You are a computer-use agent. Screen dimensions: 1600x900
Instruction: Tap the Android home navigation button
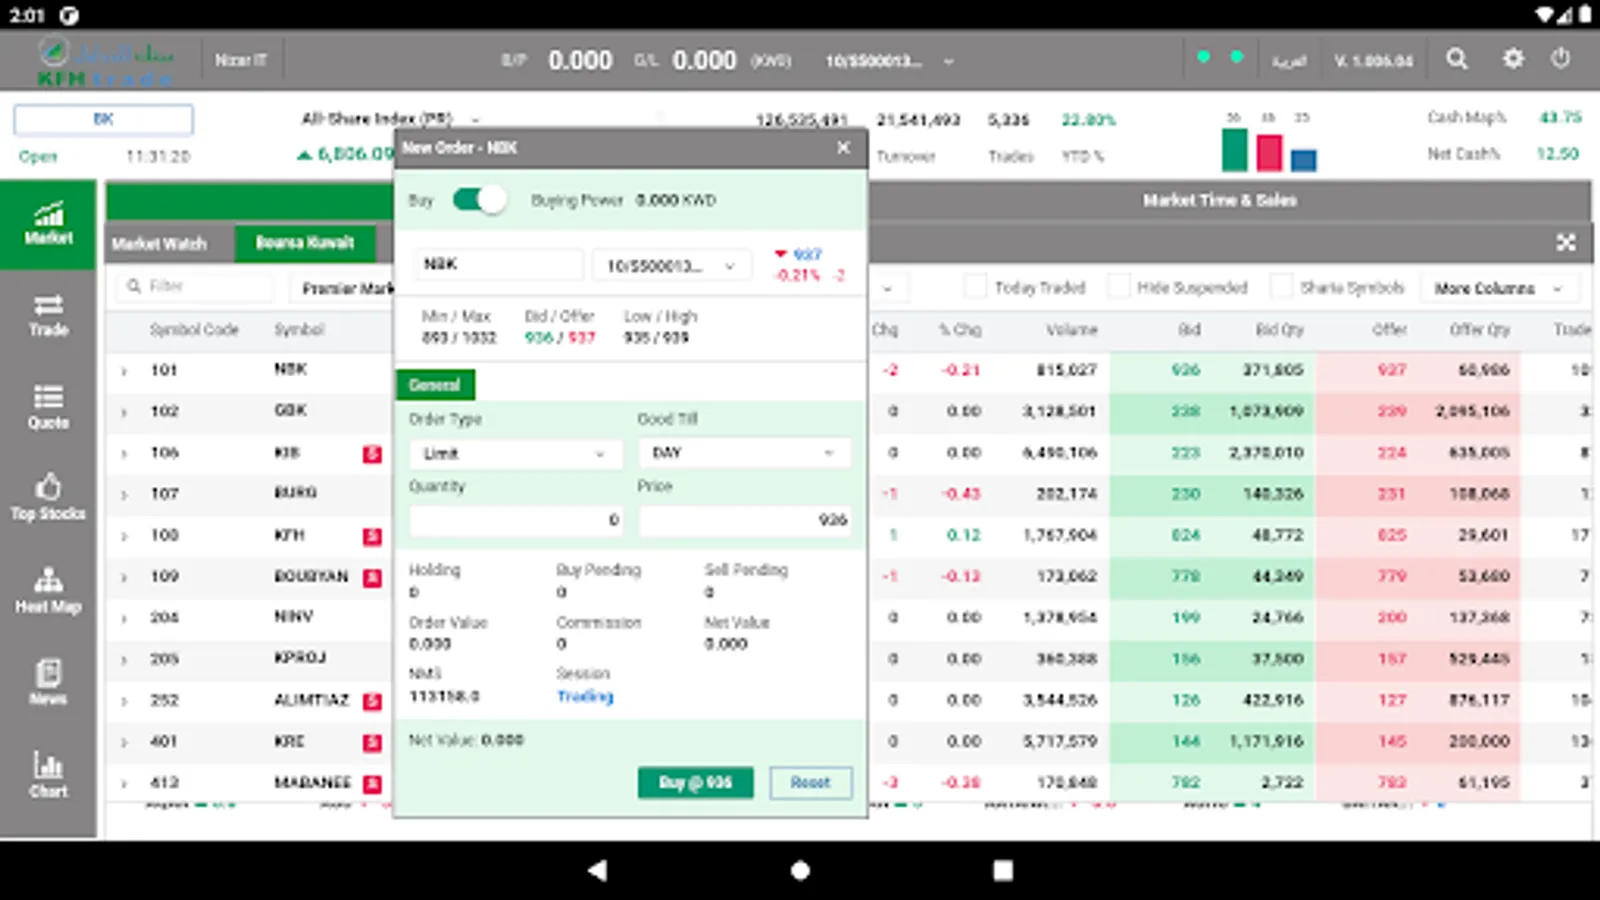tap(800, 870)
